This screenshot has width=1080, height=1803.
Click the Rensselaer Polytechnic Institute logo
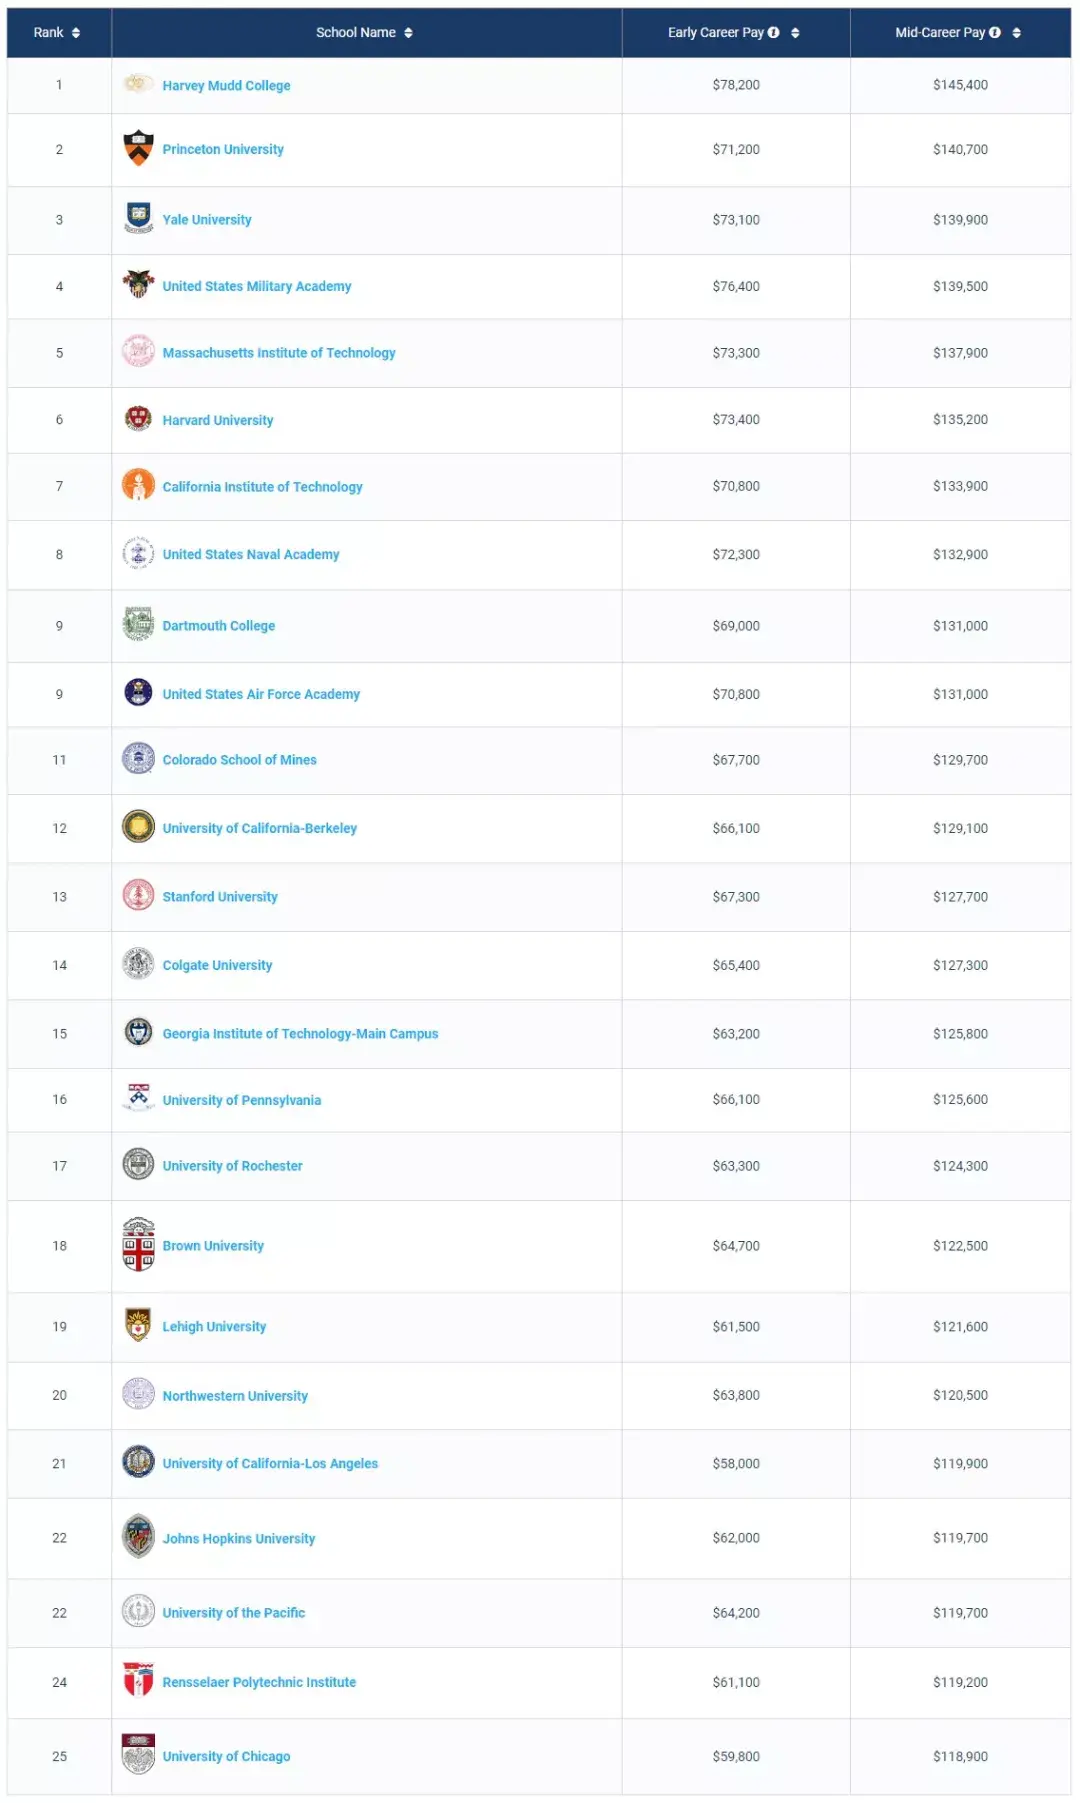(x=138, y=1681)
